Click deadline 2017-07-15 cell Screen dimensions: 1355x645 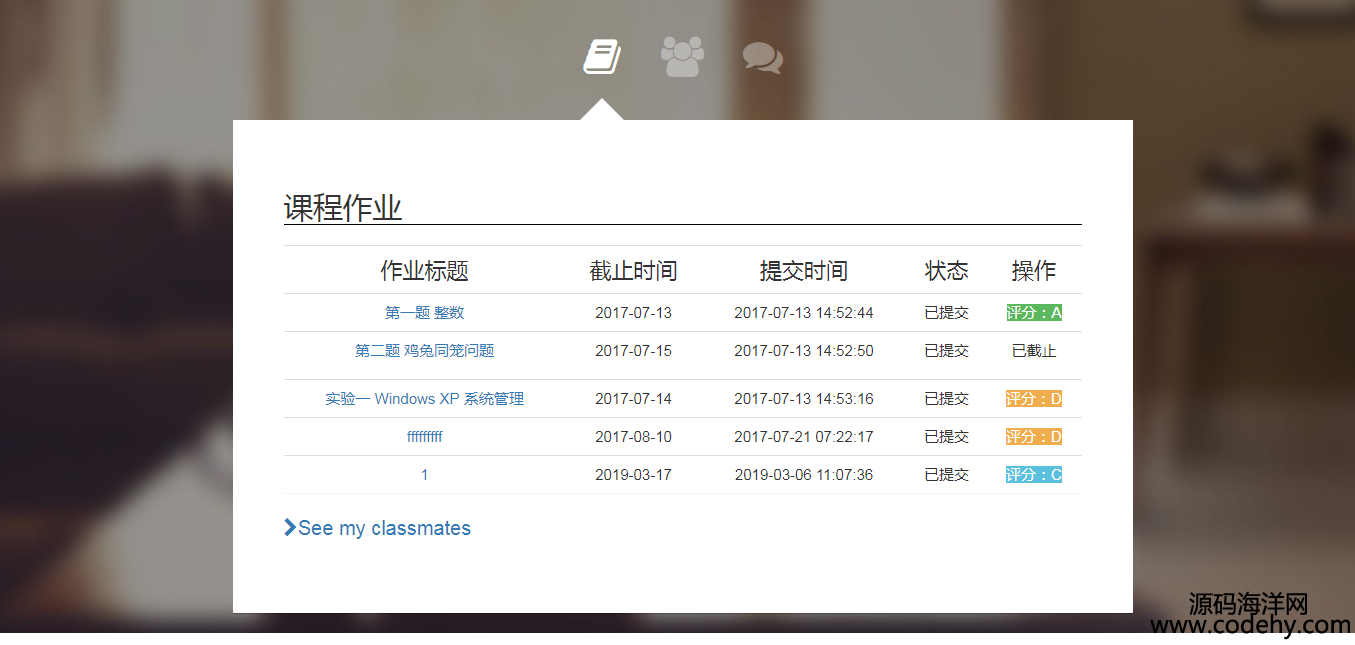633,351
